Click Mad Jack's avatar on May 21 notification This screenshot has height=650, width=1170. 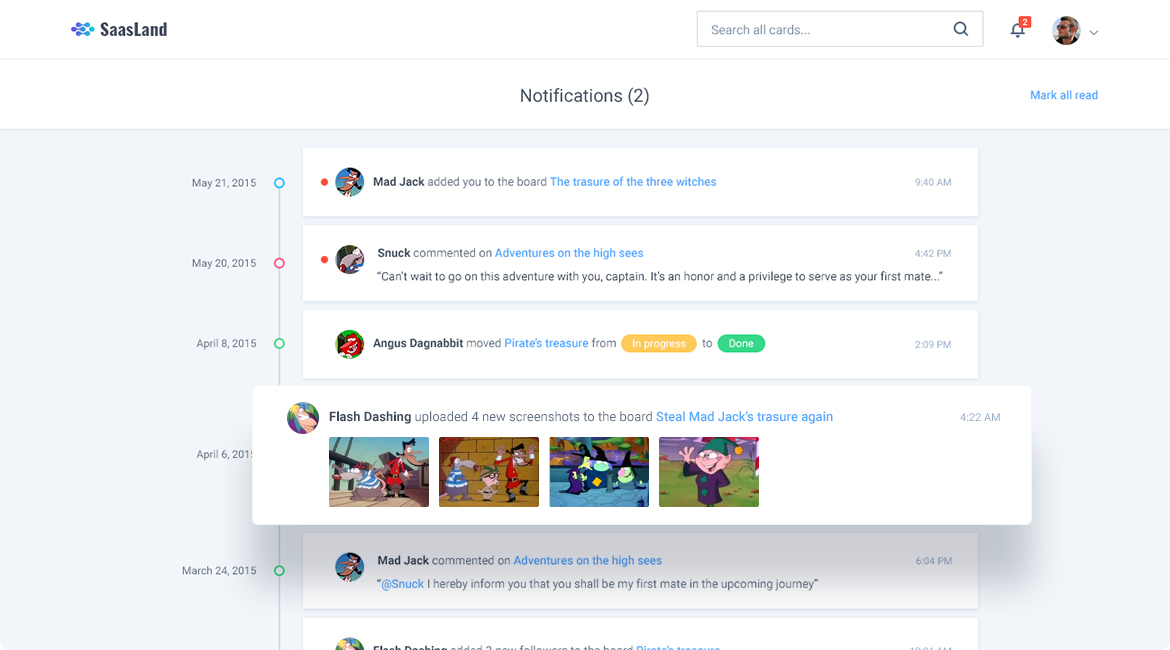pos(349,182)
